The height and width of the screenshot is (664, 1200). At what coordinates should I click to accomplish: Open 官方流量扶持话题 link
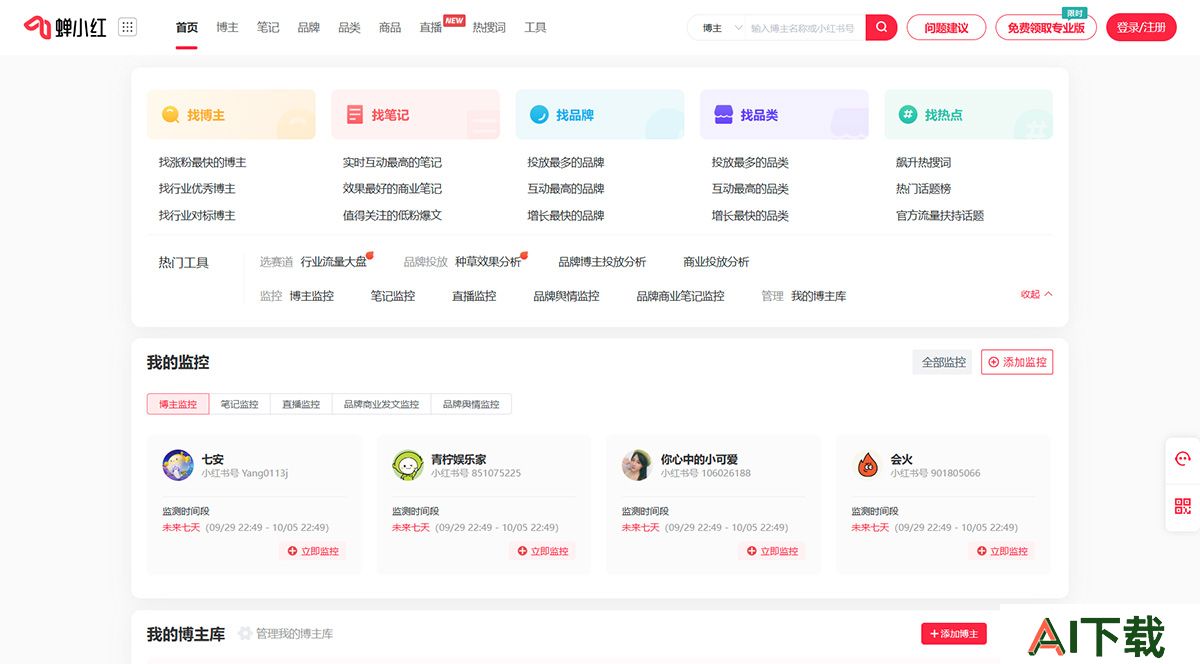(x=940, y=215)
